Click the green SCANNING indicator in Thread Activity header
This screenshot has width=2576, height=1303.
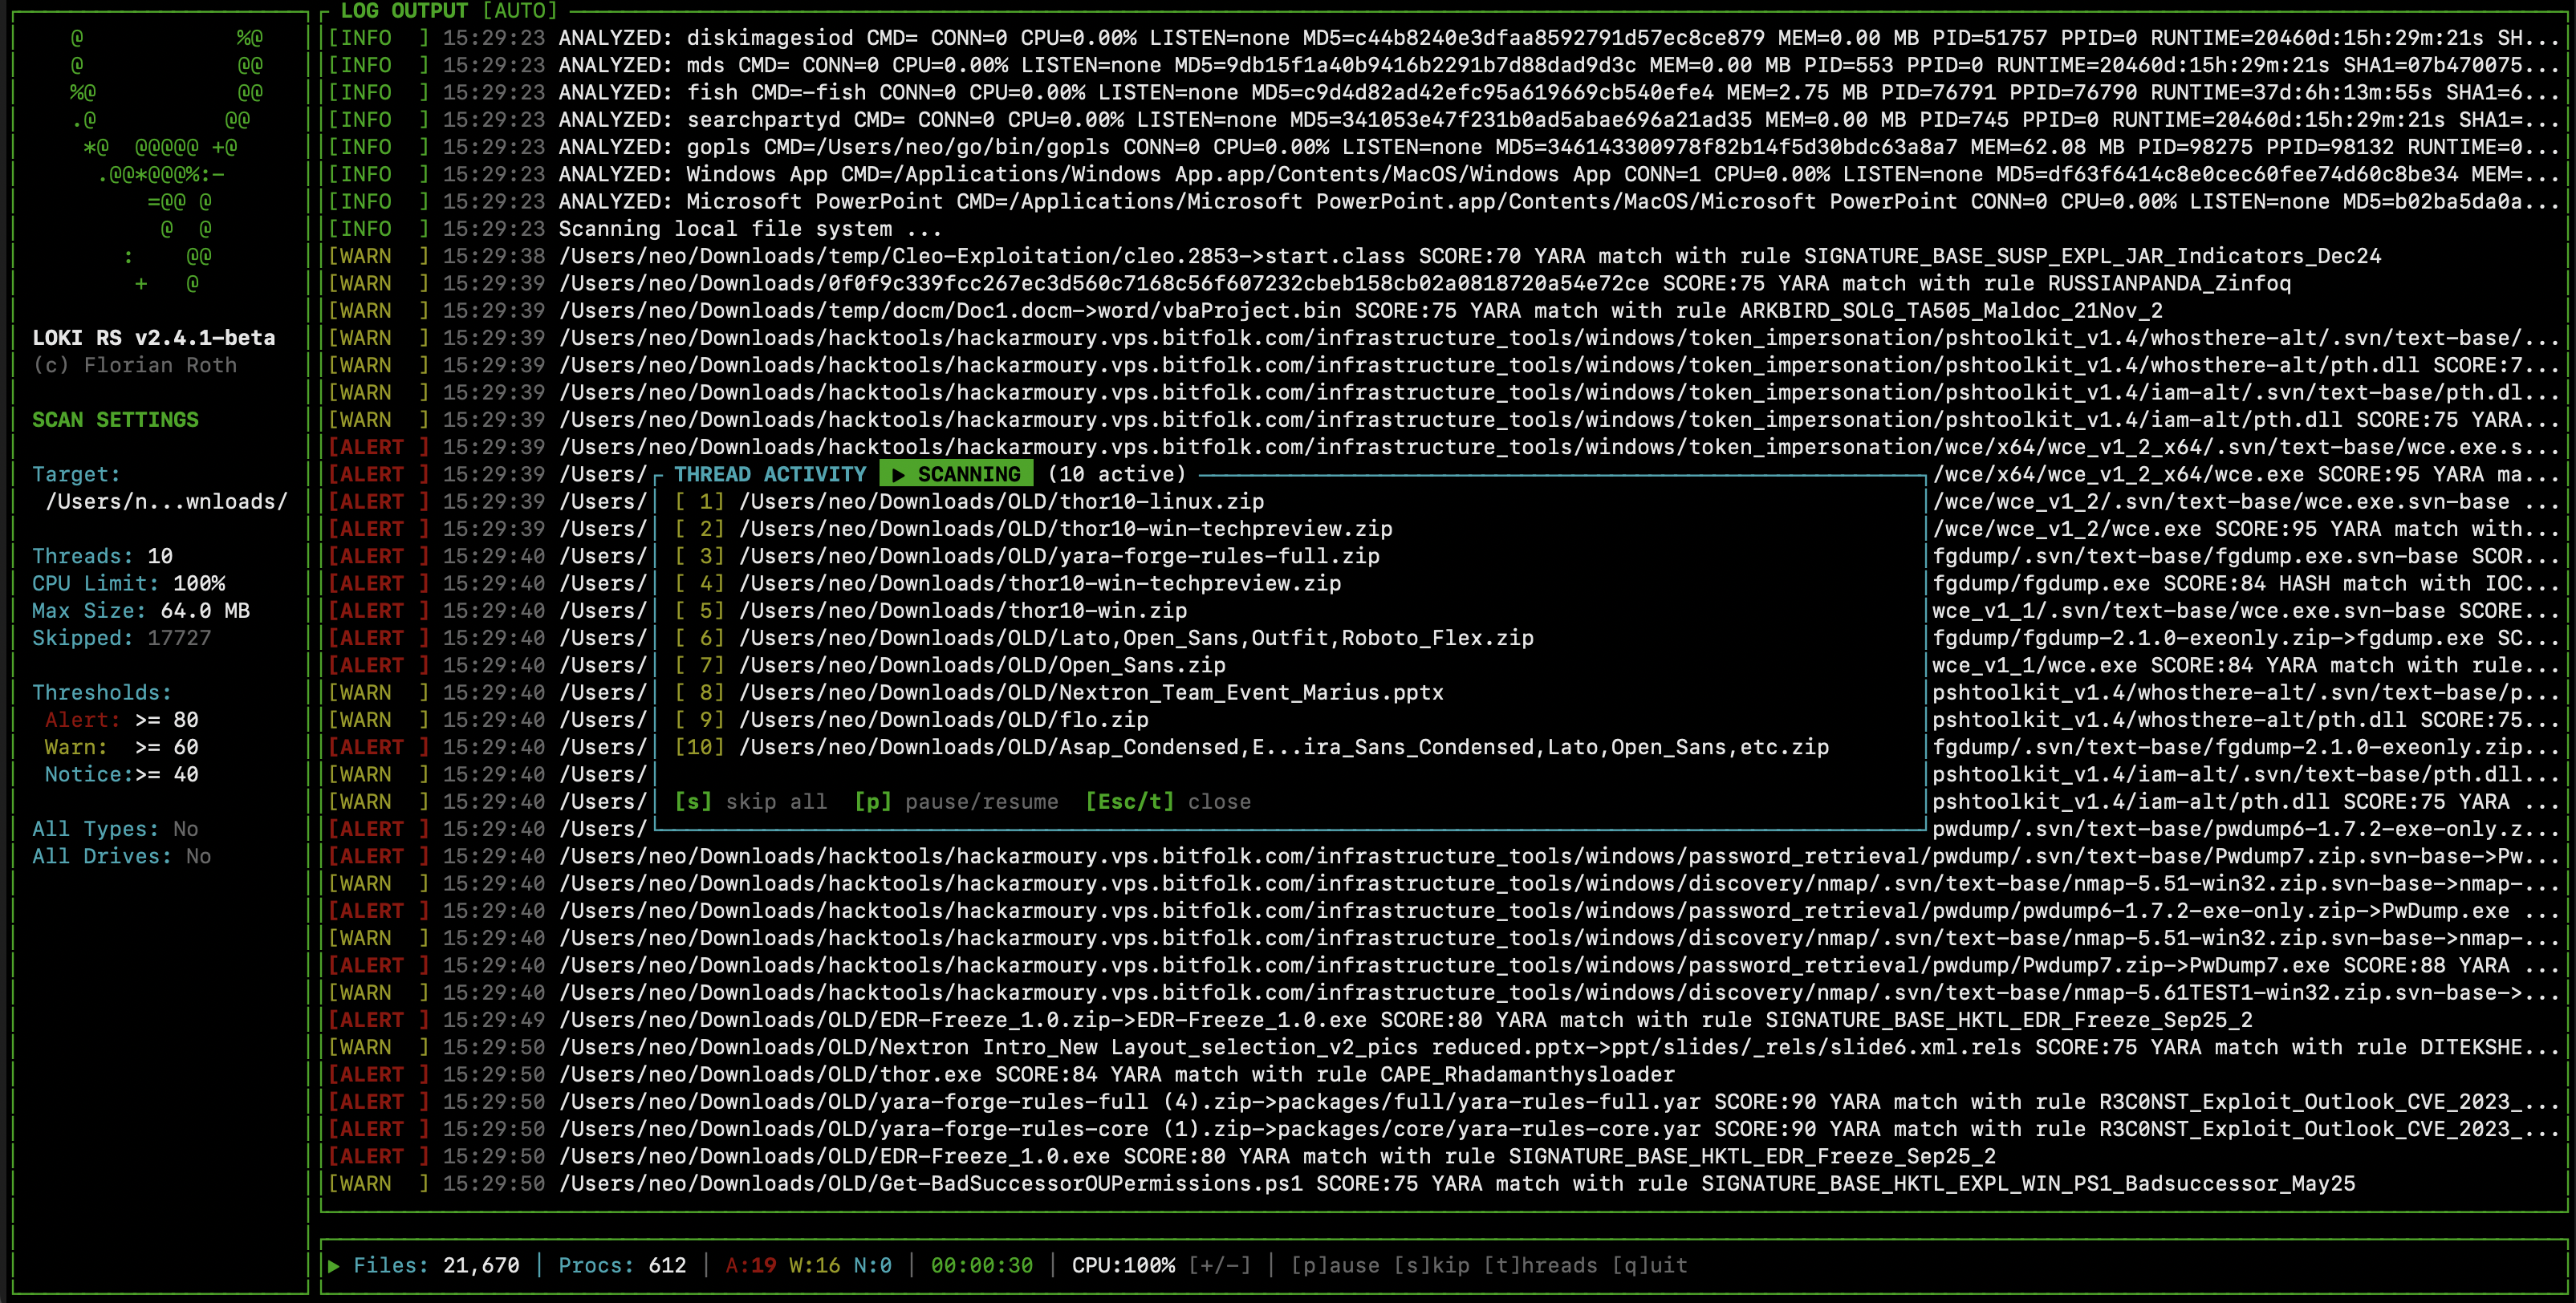[957, 474]
